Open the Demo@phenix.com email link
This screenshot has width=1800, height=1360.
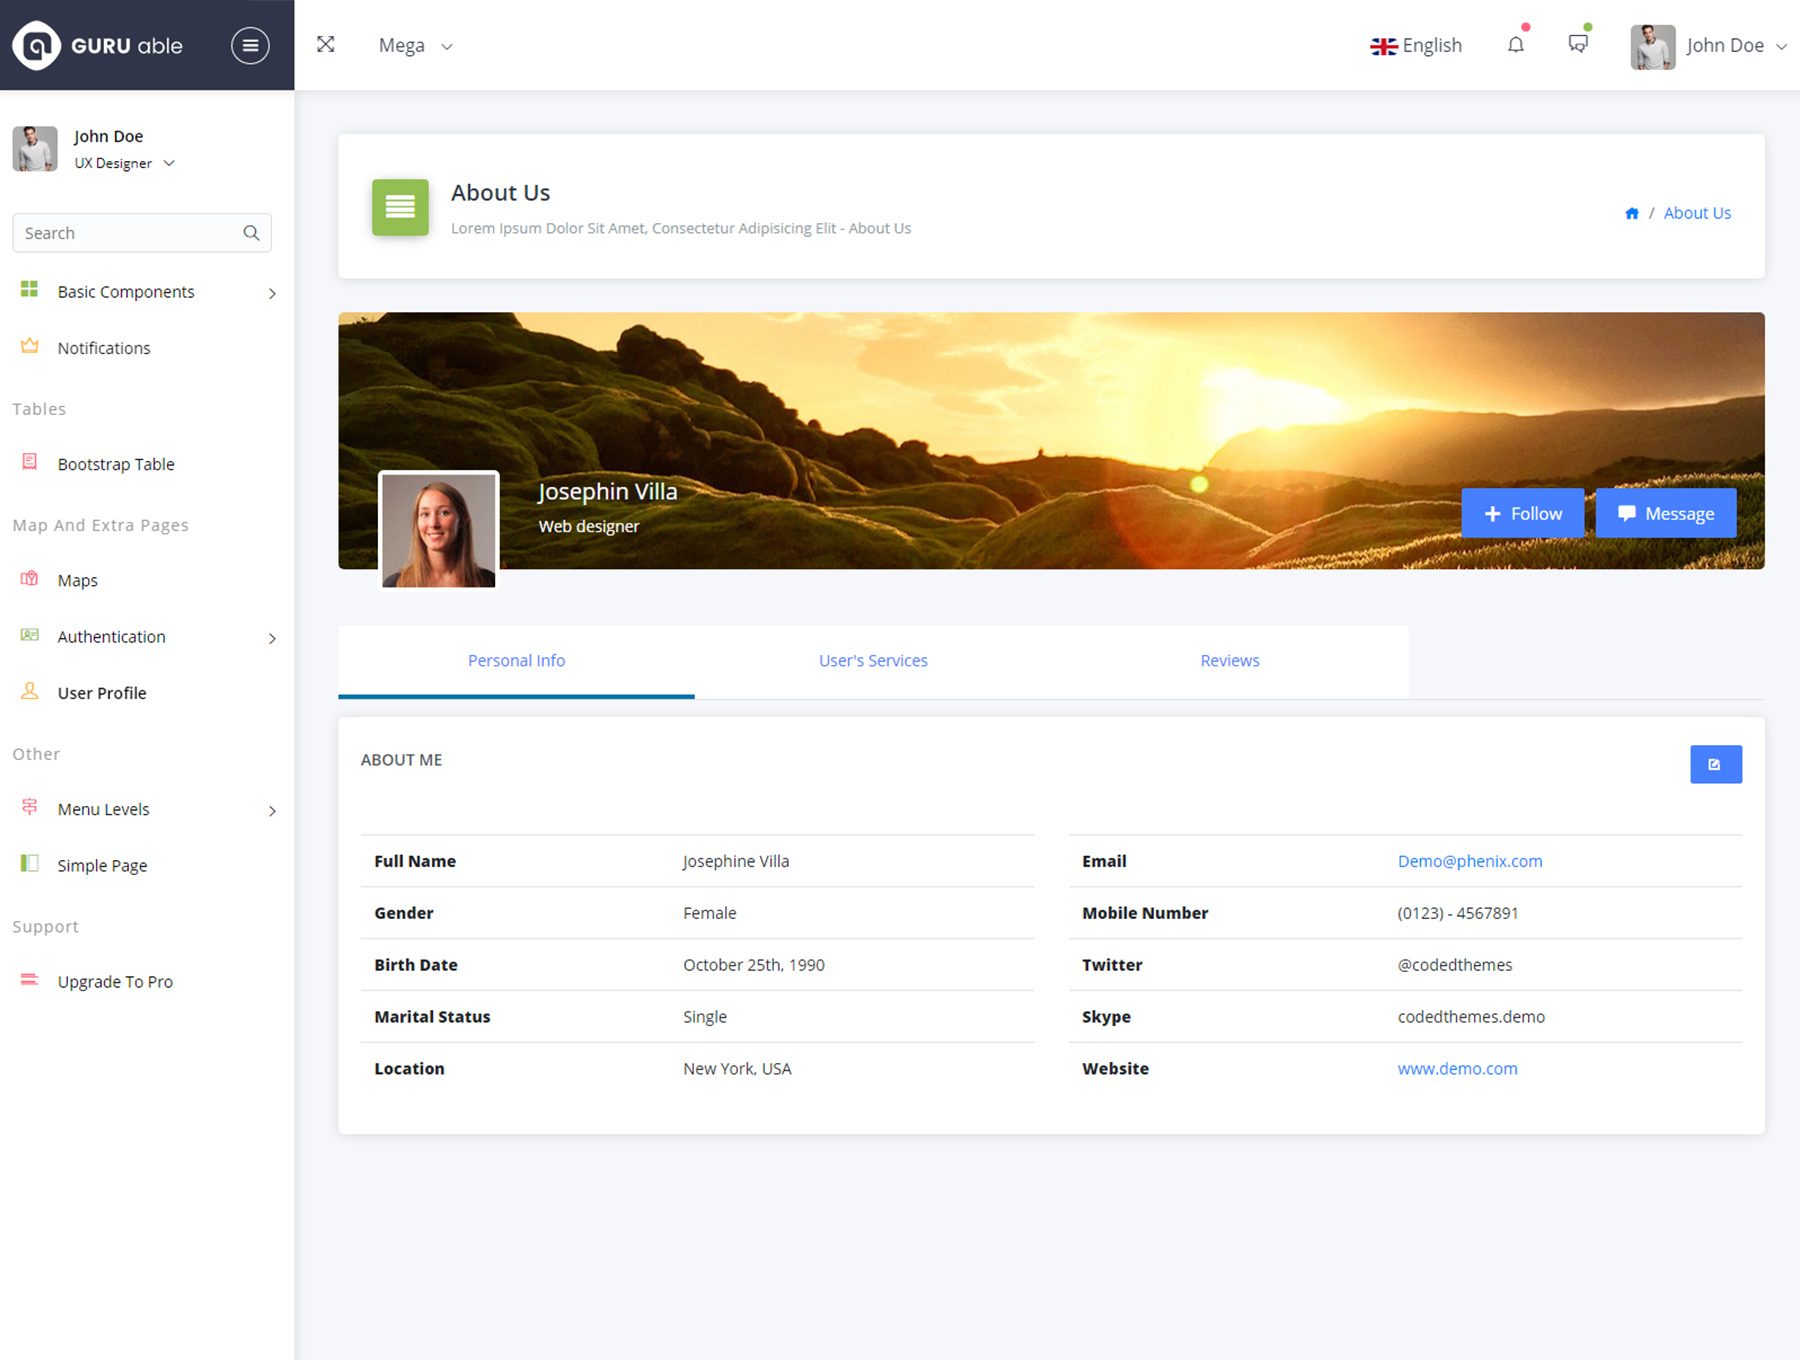[x=1469, y=861]
